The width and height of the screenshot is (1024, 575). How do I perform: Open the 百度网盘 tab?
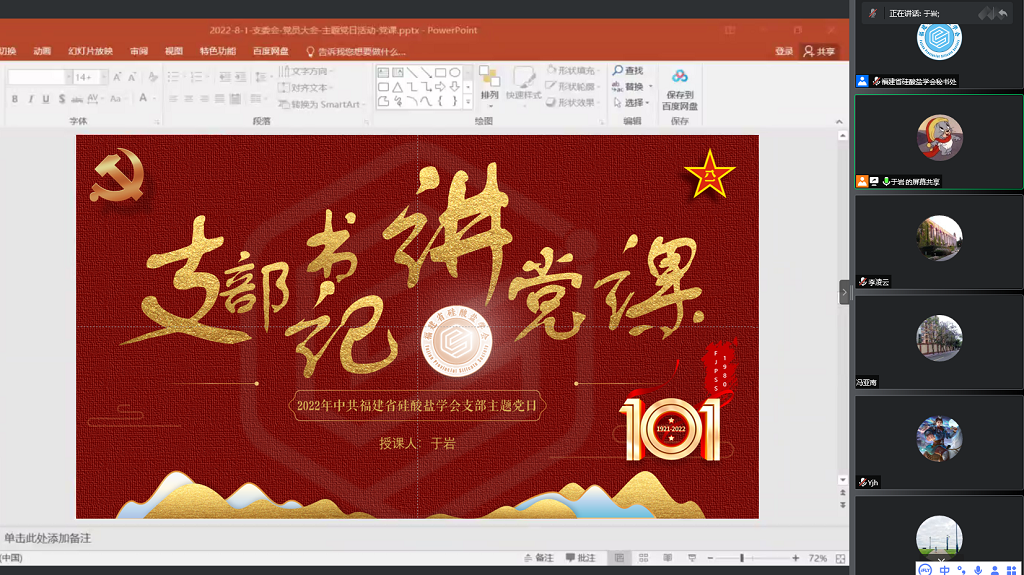click(270, 51)
